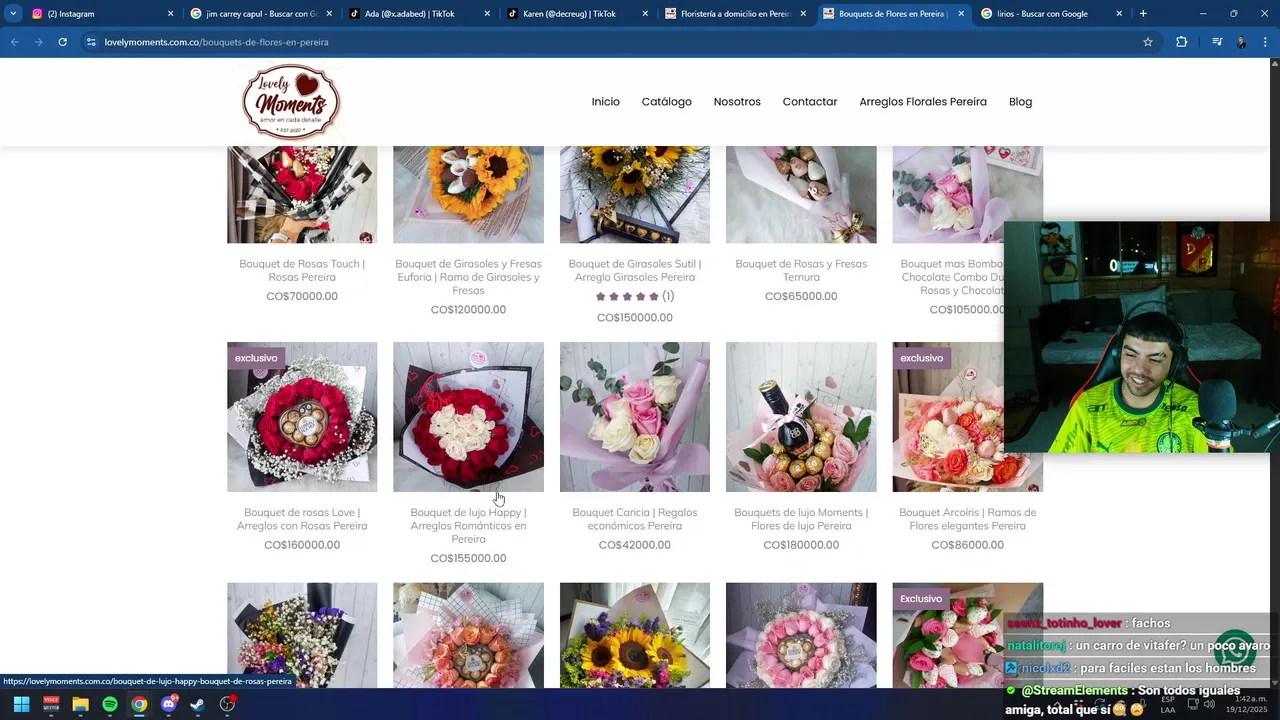Open the Chrome extensions puzzle icon
Image resolution: width=1280 pixels, height=720 pixels.
(x=1182, y=42)
